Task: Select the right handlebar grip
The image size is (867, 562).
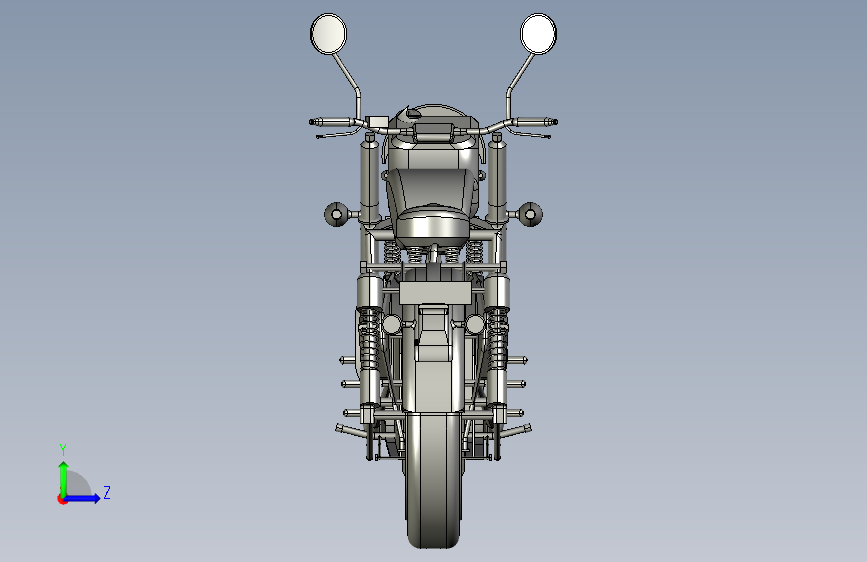Action: pos(536,122)
